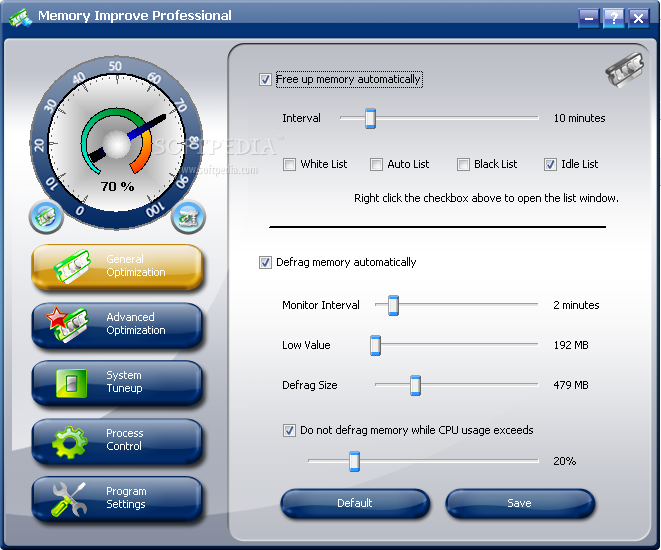Click the free memory Interval slider thumb
This screenshot has width=661, height=550.
coord(371,118)
